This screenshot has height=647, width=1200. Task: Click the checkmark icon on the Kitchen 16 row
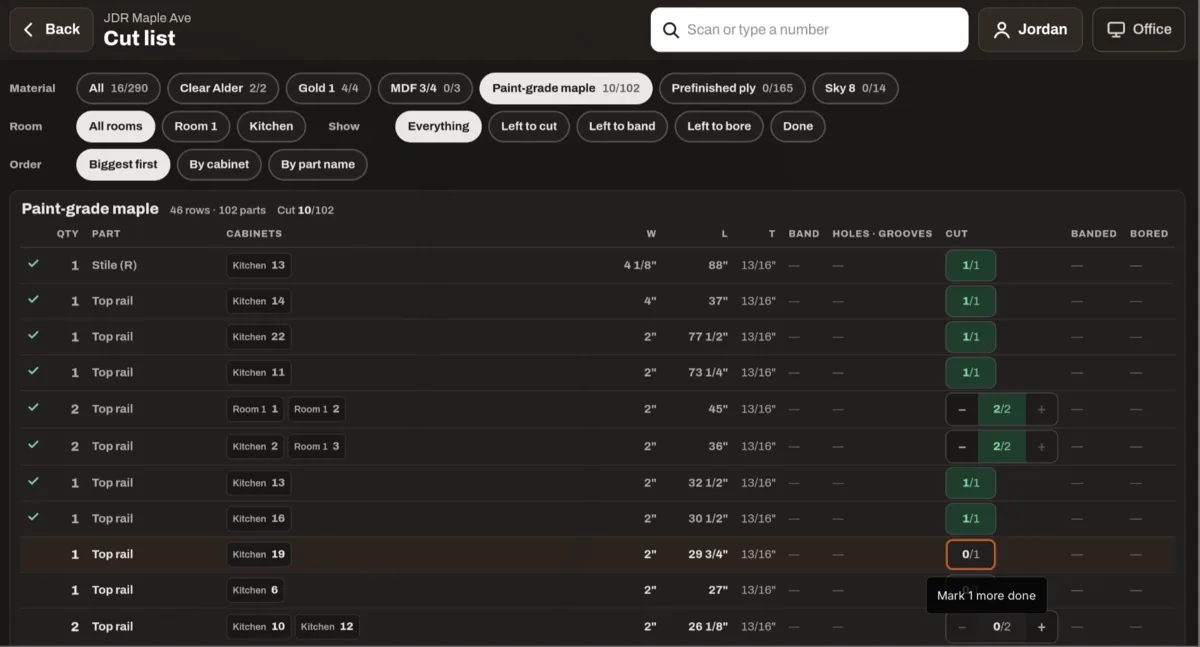coord(34,517)
